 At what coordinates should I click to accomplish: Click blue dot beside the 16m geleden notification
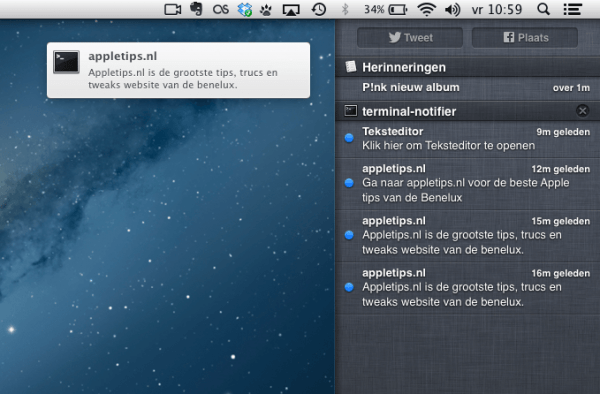pos(349,287)
